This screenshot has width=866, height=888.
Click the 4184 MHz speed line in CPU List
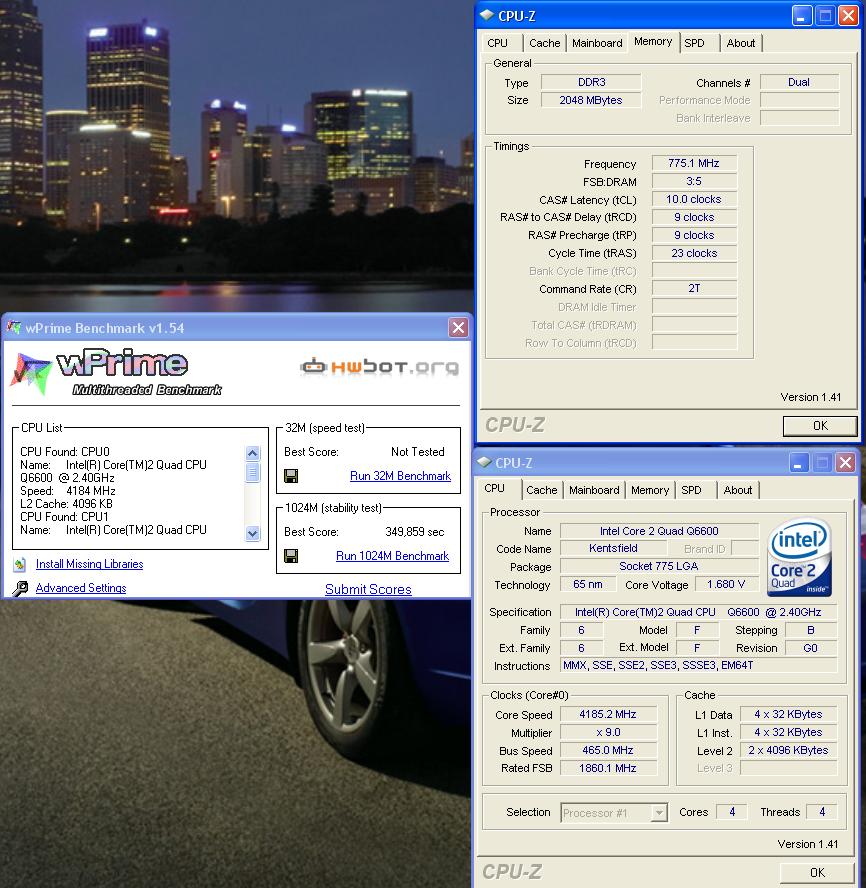tap(68, 491)
